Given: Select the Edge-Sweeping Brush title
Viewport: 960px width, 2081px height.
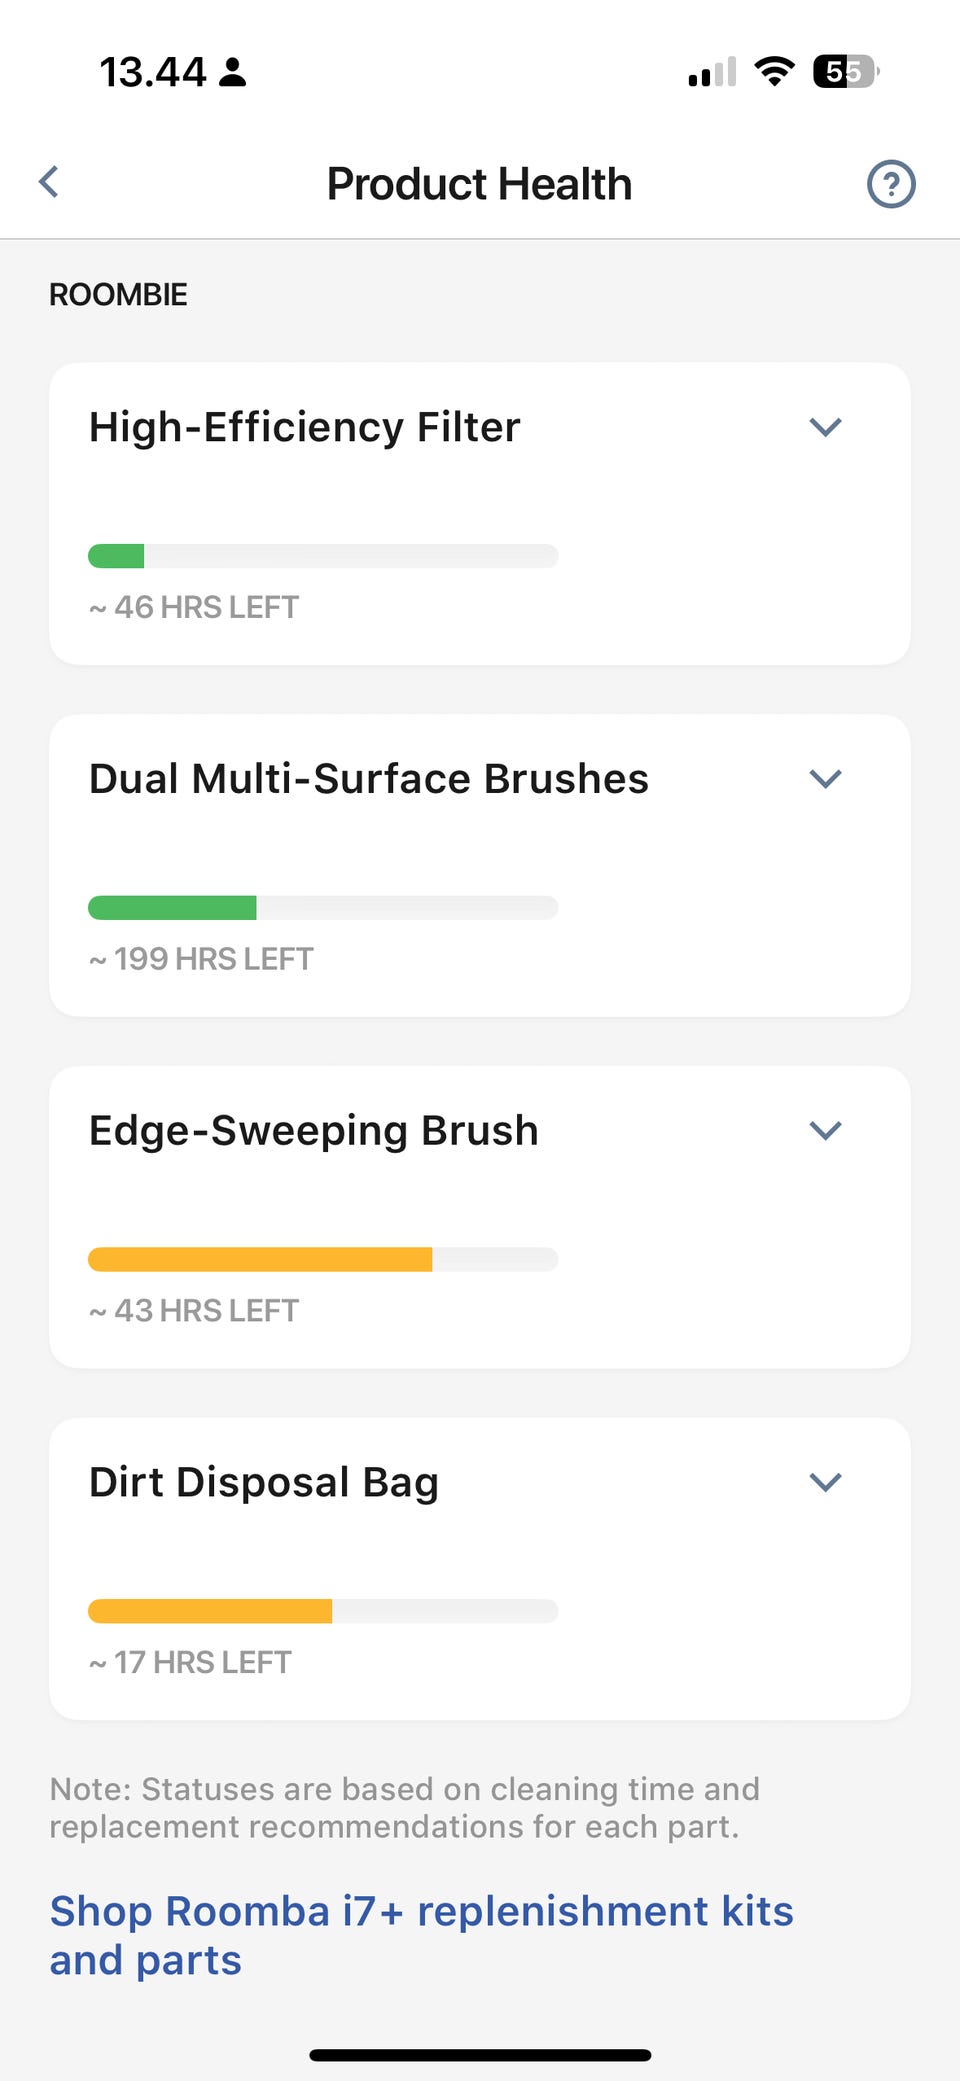Looking at the screenshot, I should point(314,1131).
